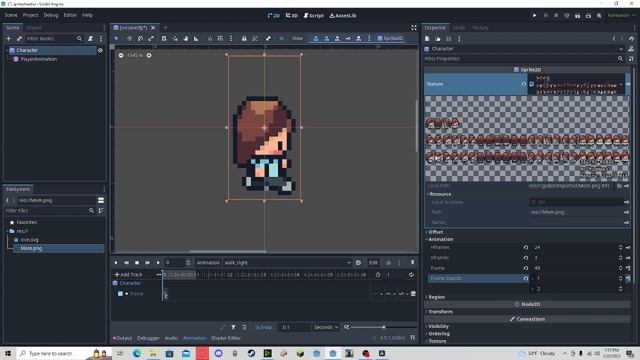
Task: Select the Scale Mode tool
Action: click(x=151, y=38)
